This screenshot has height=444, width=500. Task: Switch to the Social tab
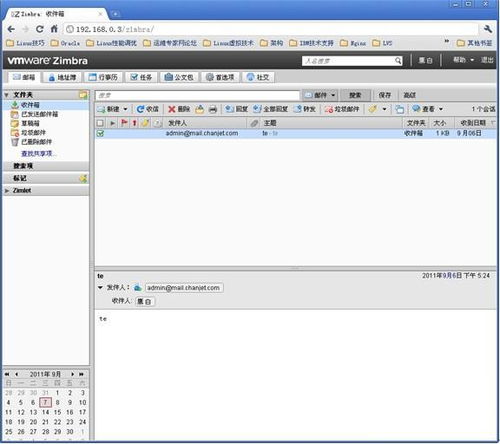point(258,77)
